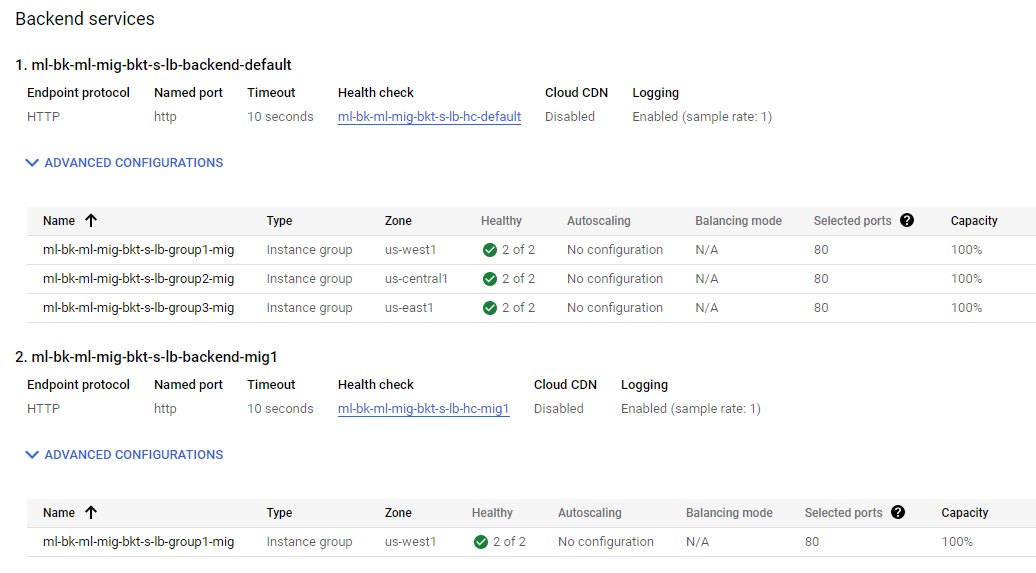Viewport: 1036px width, 573px height.
Task: Click the Name sort arrow in second table
Action: pyautogui.click(x=91, y=513)
